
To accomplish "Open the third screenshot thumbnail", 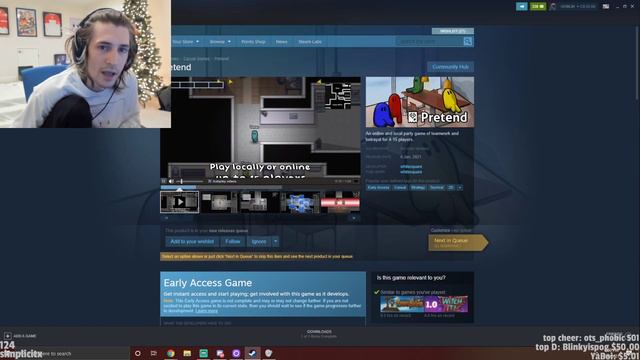I will 260,202.
